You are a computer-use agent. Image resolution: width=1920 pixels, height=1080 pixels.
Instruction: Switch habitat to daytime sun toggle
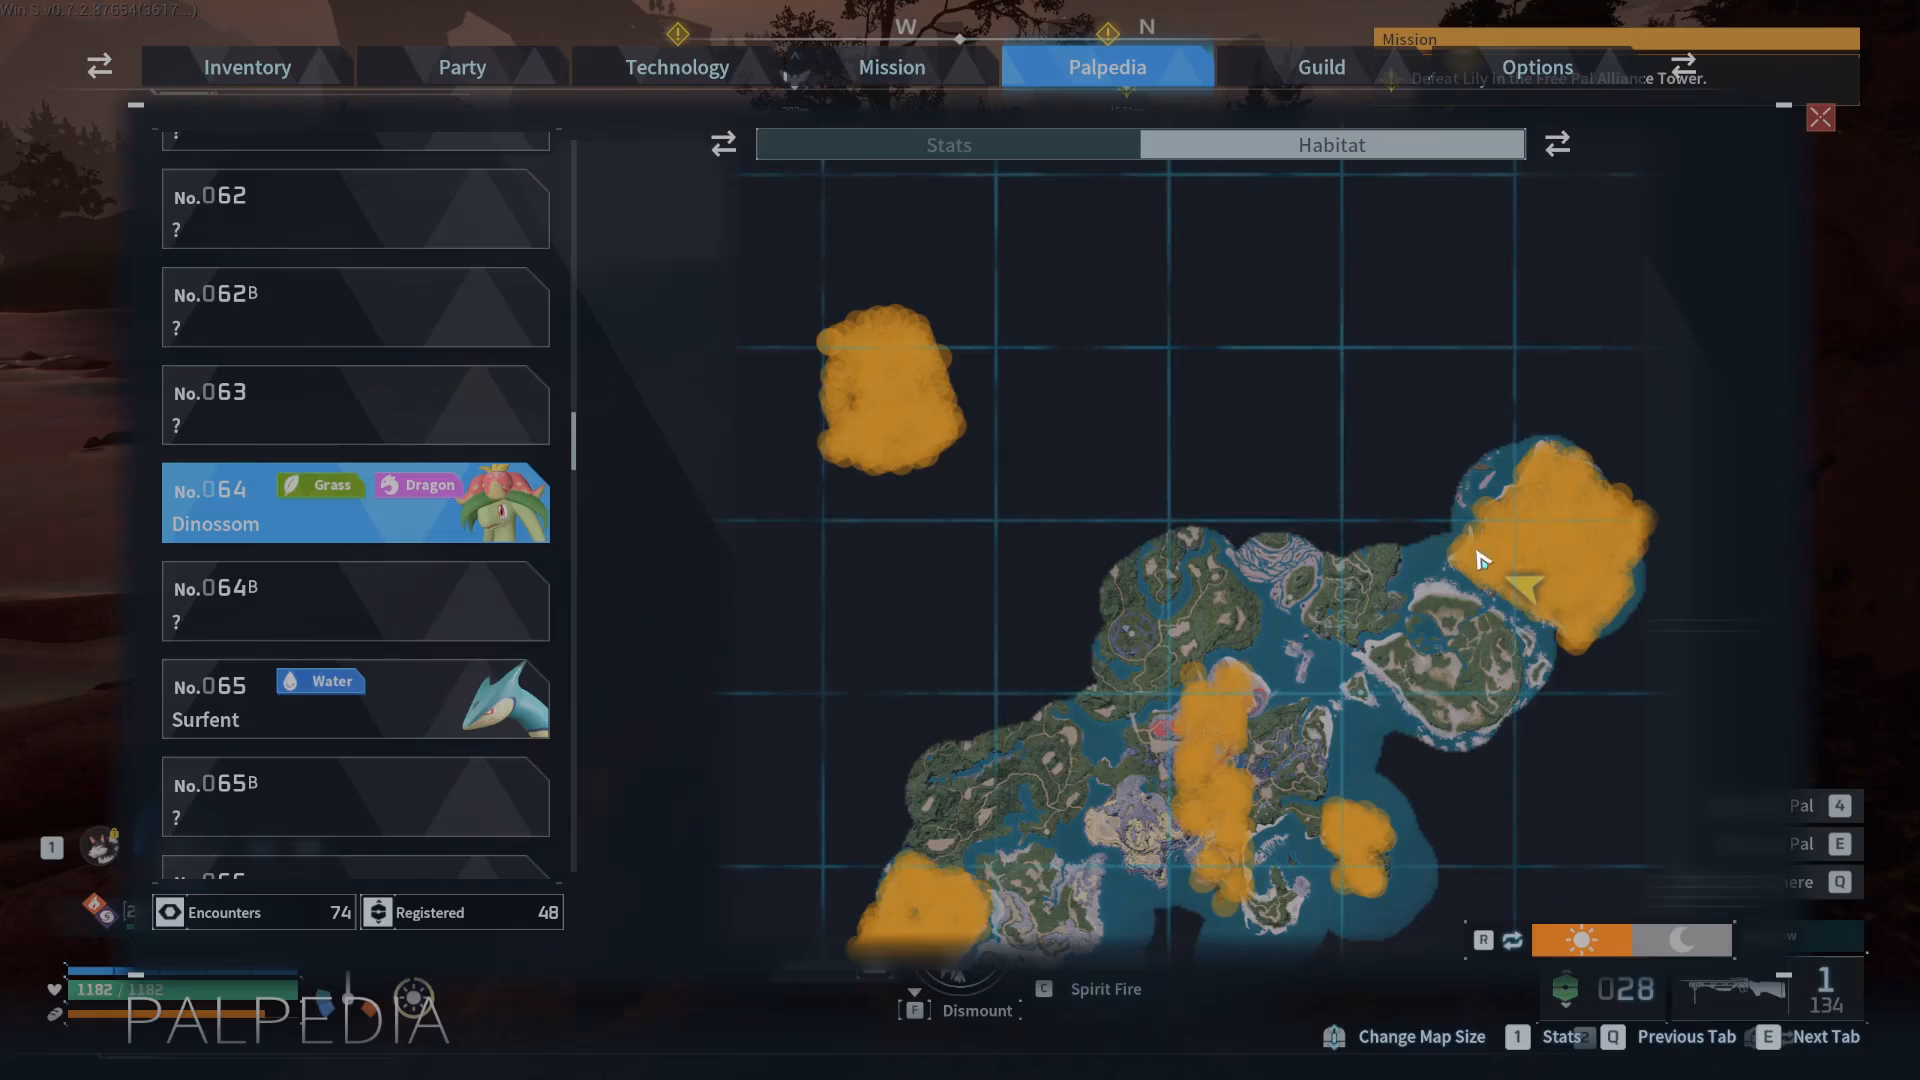[1582, 940]
